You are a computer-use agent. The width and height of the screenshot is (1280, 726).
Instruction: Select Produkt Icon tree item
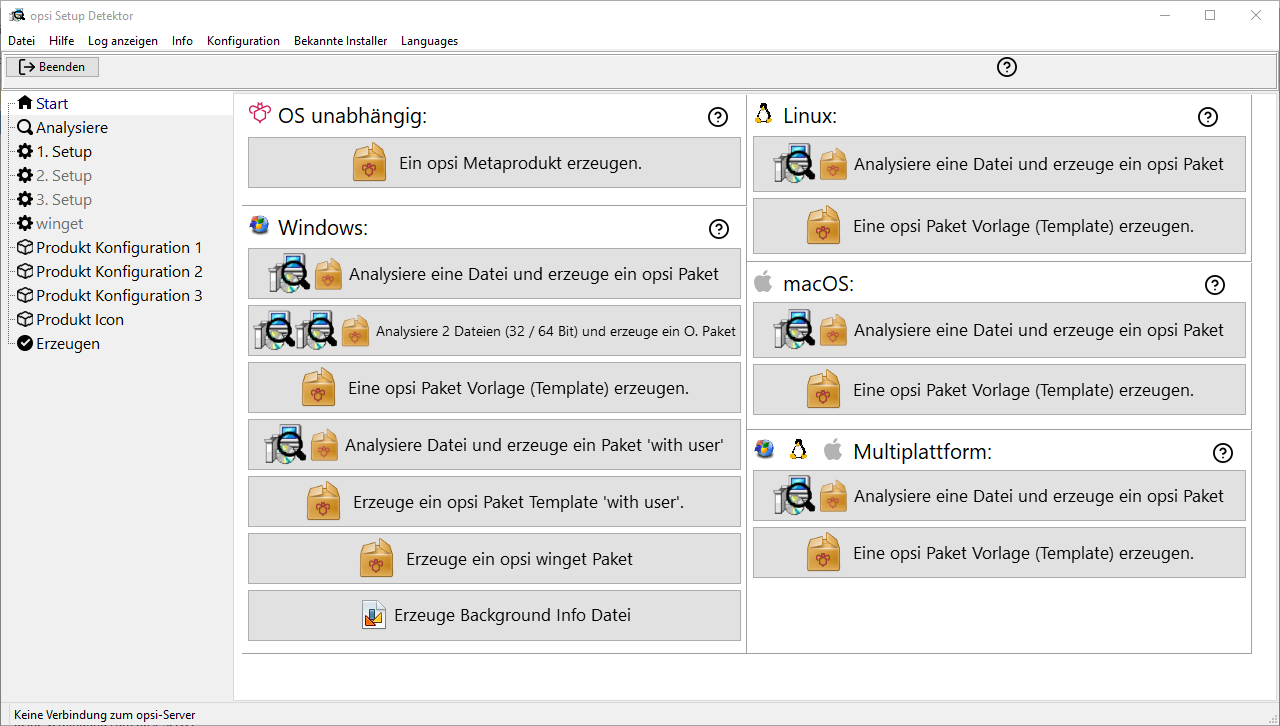coord(80,319)
